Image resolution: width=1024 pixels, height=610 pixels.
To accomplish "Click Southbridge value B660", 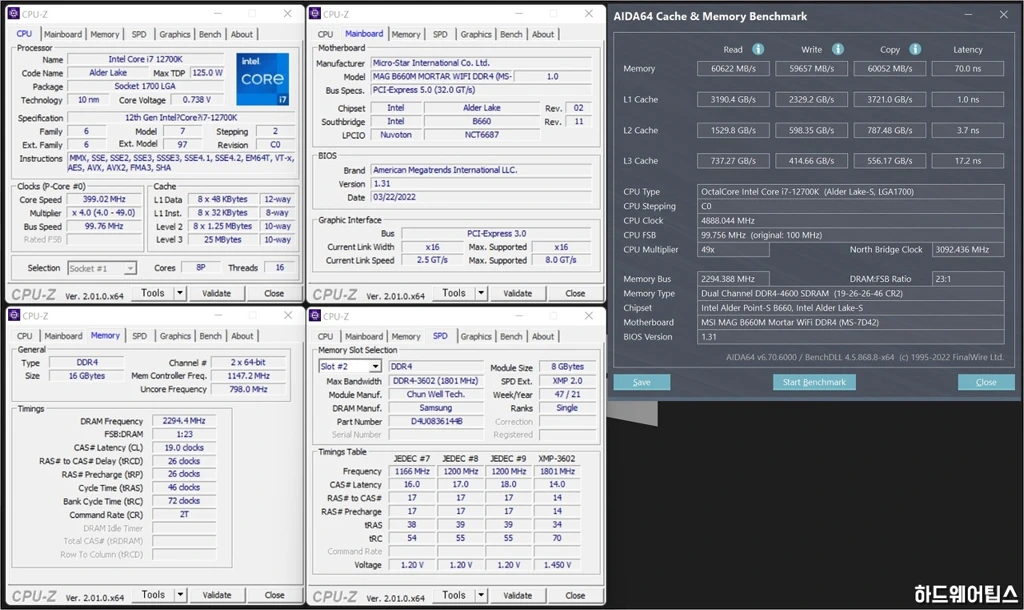I will (x=482, y=121).
